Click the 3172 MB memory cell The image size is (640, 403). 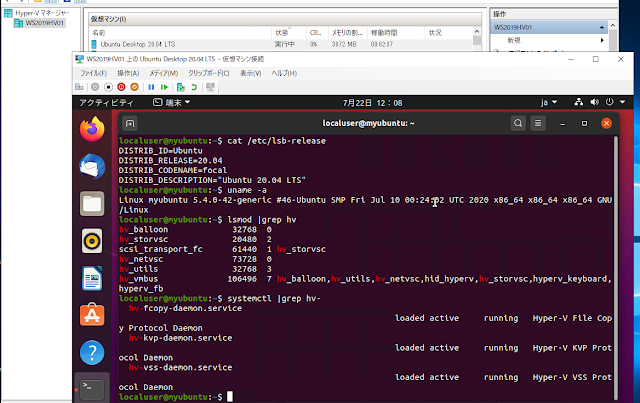pyautogui.click(x=344, y=44)
